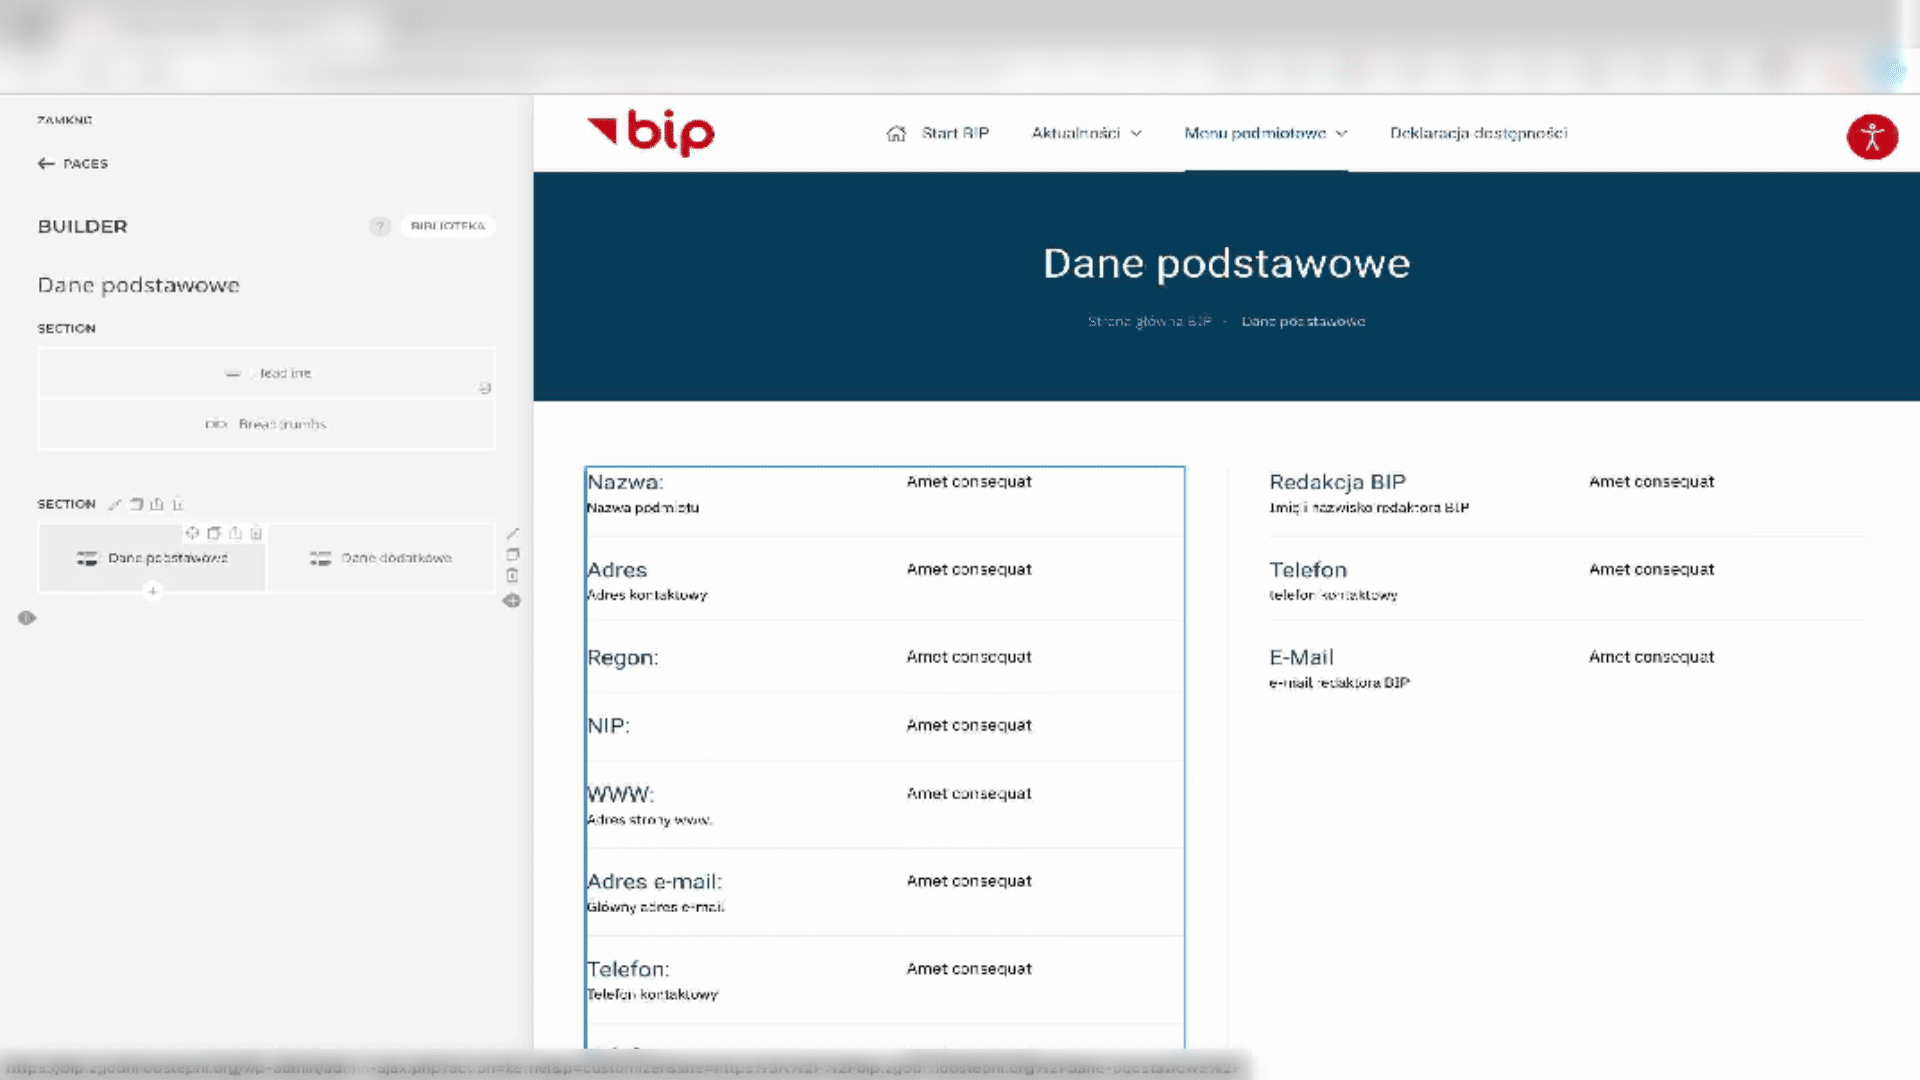Click the ZAMKNIJ close link
This screenshot has height=1080, width=1920.
point(65,120)
